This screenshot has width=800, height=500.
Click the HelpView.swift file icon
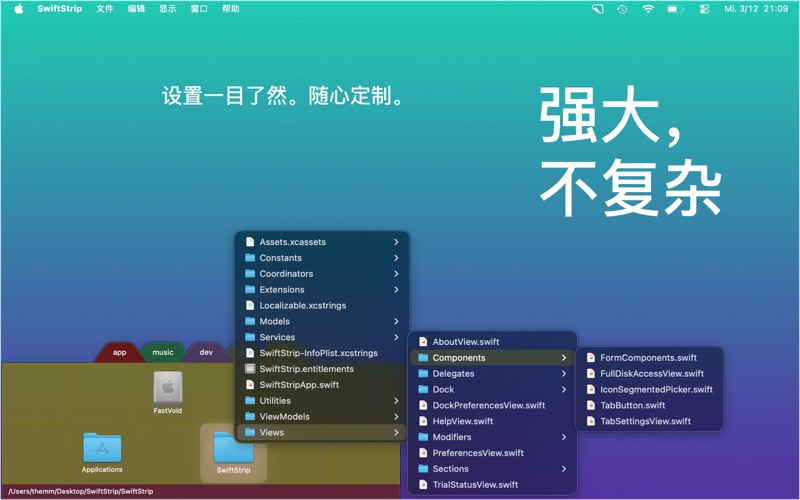coord(423,420)
